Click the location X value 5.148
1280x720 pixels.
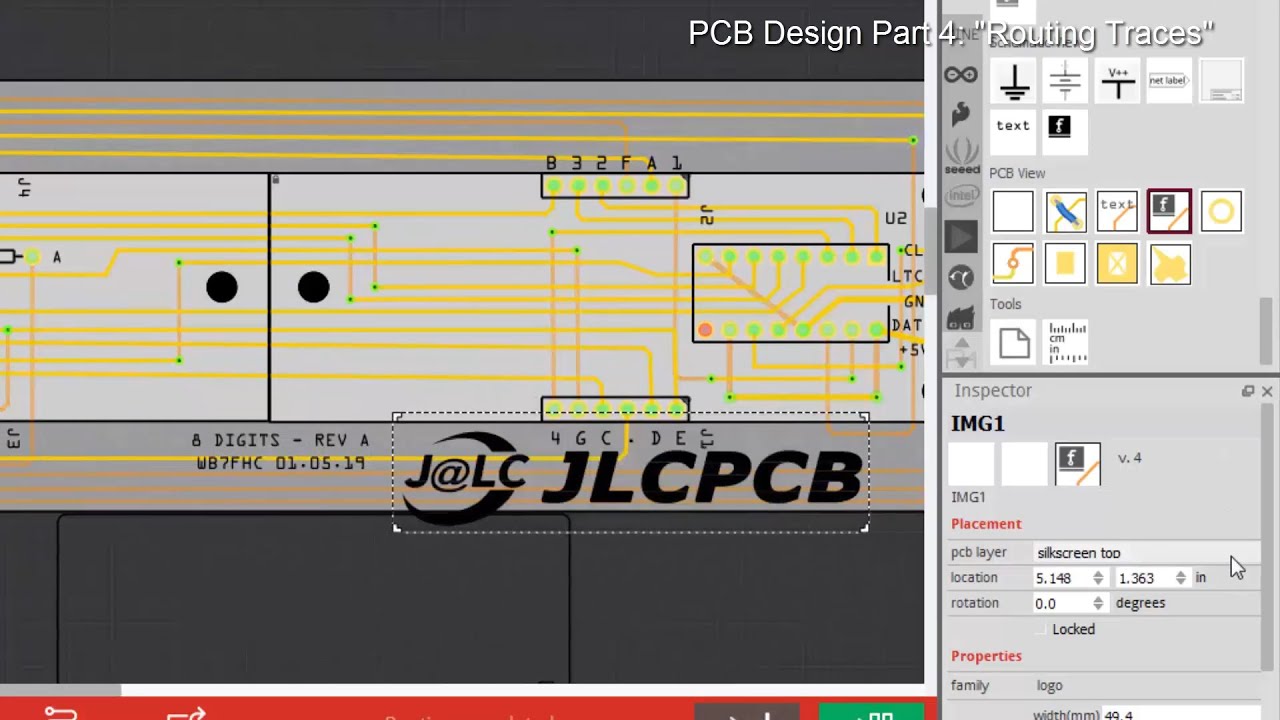[x=1054, y=578]
